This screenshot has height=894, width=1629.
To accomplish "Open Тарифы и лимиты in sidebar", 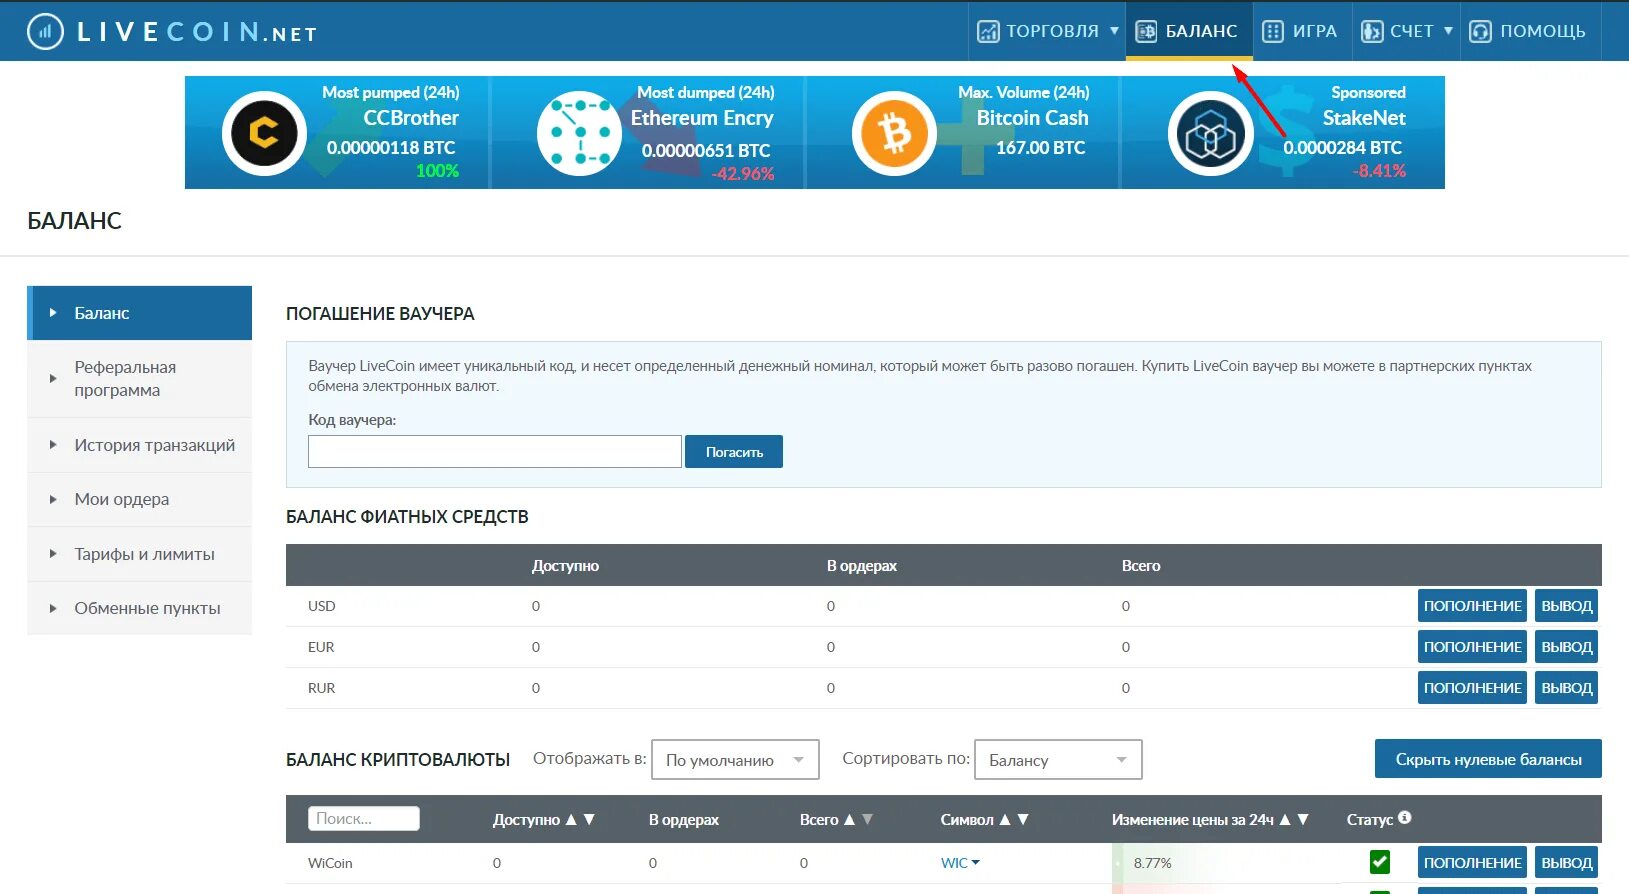I will pos(139,554).
